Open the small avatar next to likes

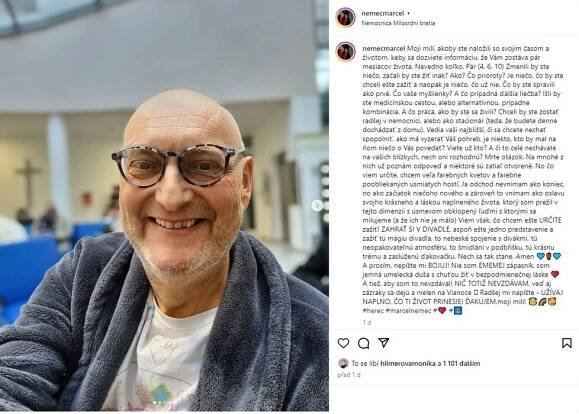[343, 363]
